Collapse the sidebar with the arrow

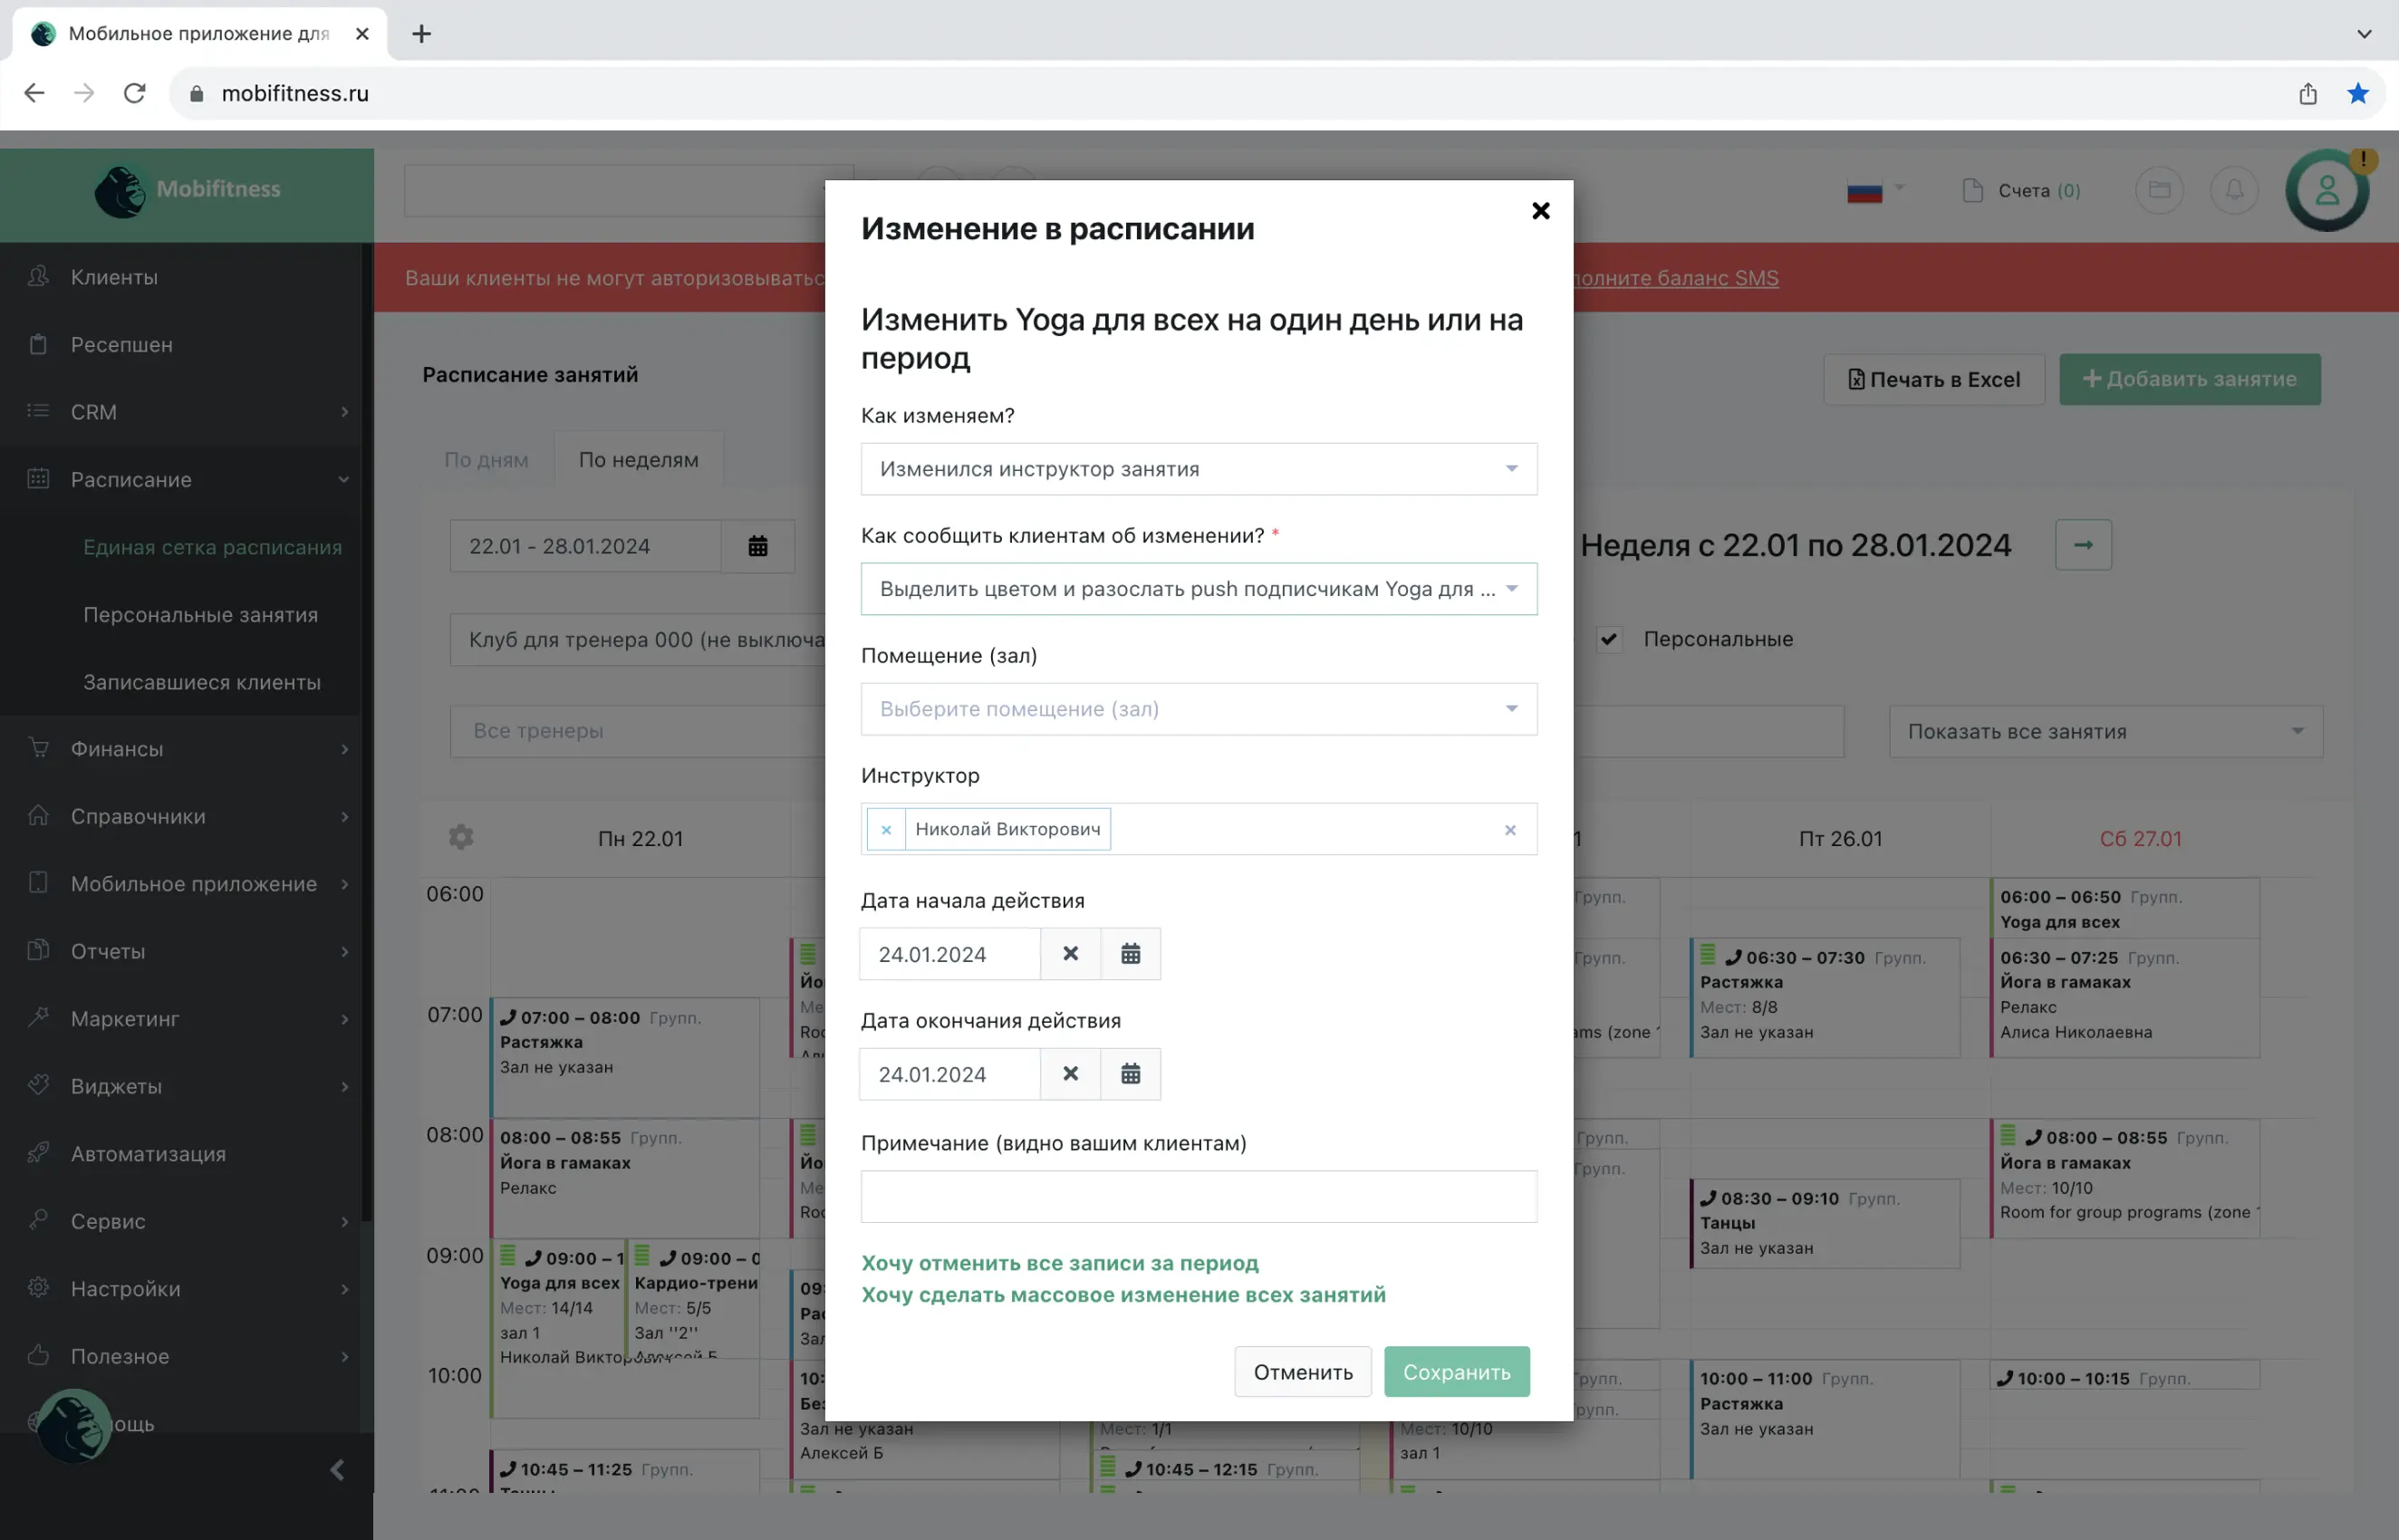click(337, 1470)
